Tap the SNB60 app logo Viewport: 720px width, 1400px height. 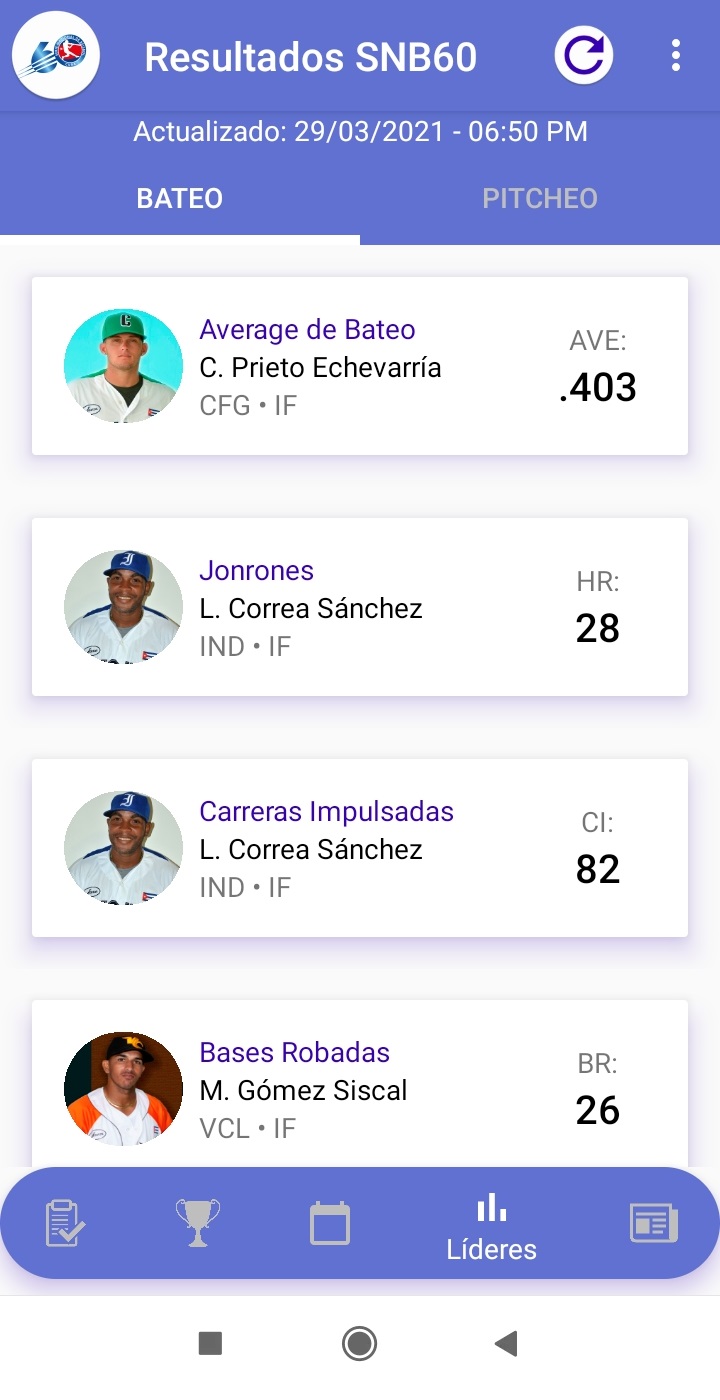coord(55,56)
